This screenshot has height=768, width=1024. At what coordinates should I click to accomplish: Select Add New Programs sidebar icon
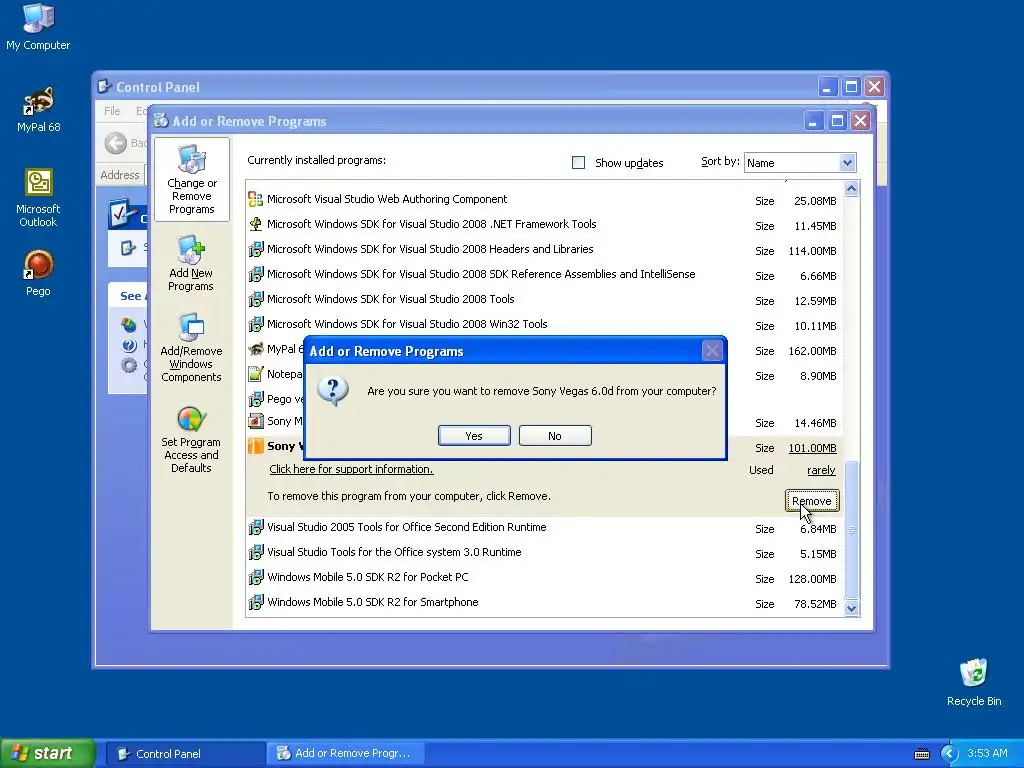[x=191, y=263]
